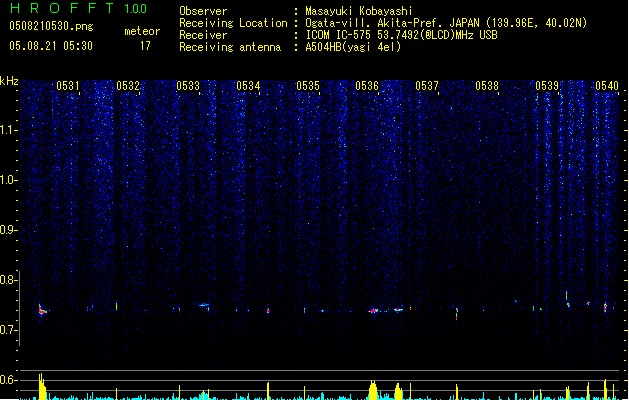The image size is (629, 400).
Task: Click the Receiving Location label
Action: click(x=233, y=23)
